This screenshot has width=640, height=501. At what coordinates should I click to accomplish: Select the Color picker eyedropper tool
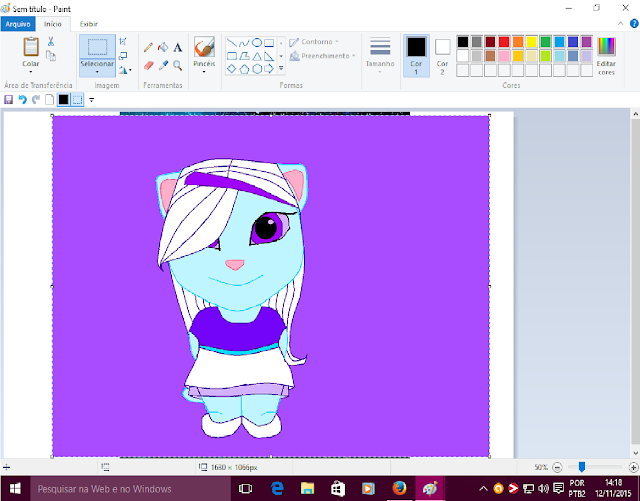[x=163, y=65]
